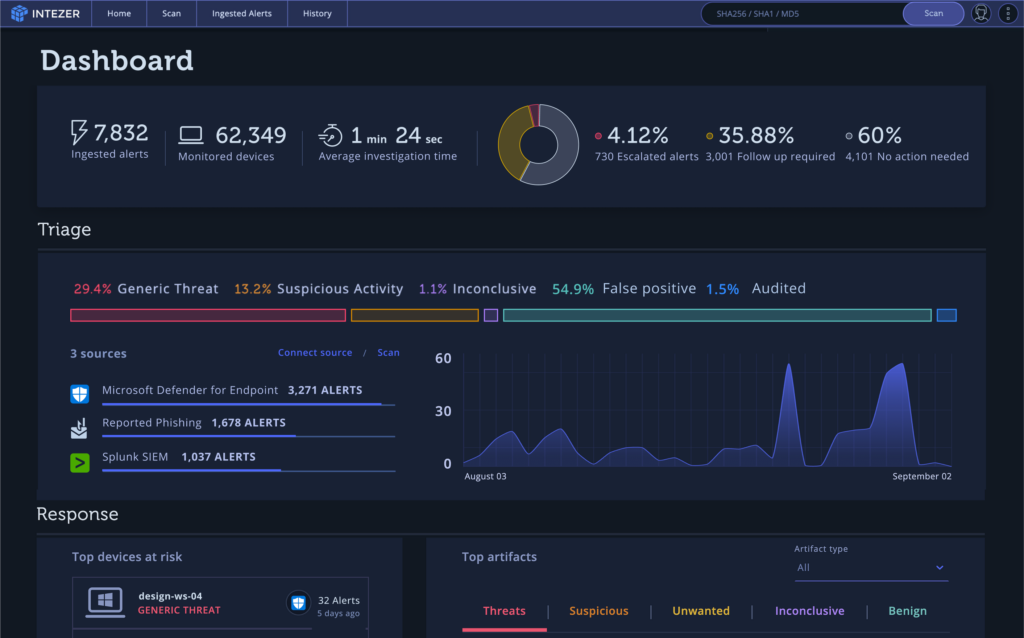Click the green Splunk SIEM icon

point(80,463)
